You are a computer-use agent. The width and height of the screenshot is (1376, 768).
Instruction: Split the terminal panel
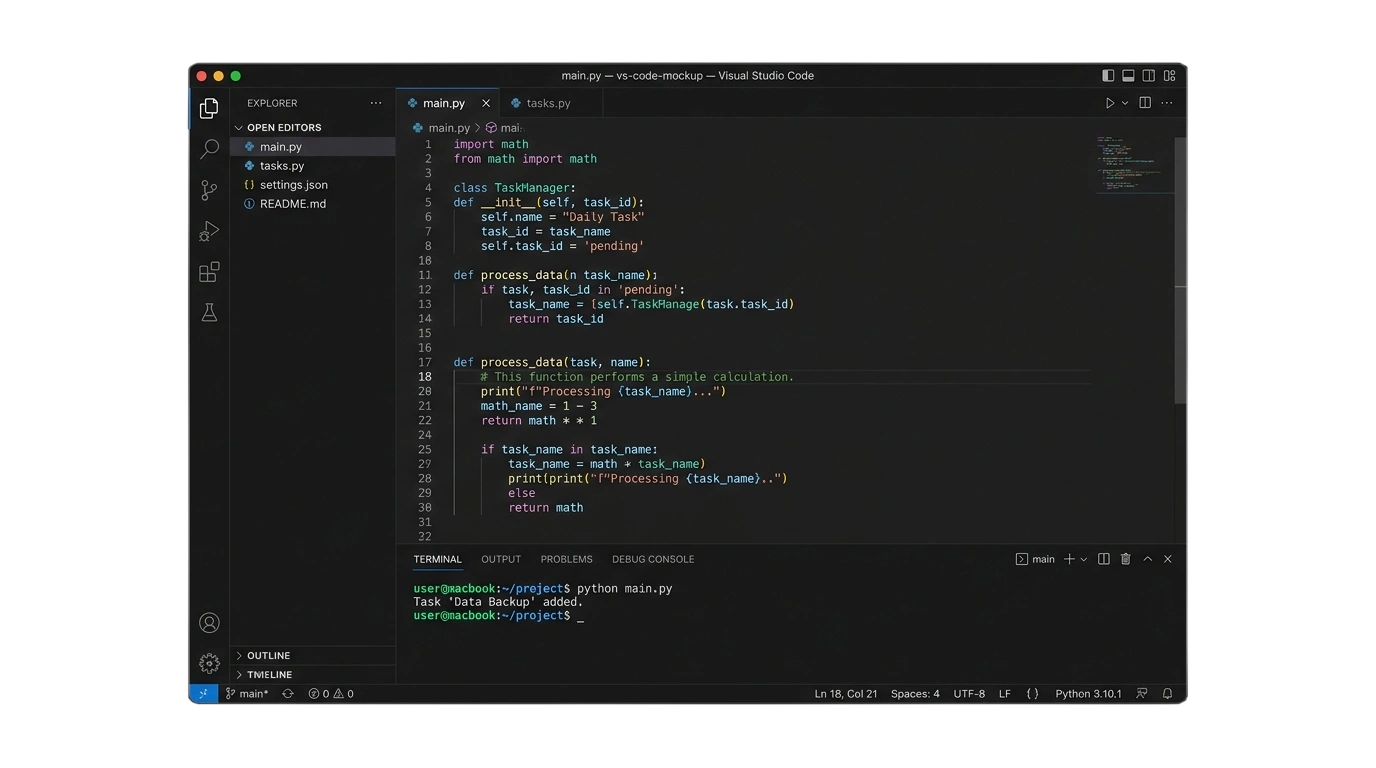pos(1103,558)
